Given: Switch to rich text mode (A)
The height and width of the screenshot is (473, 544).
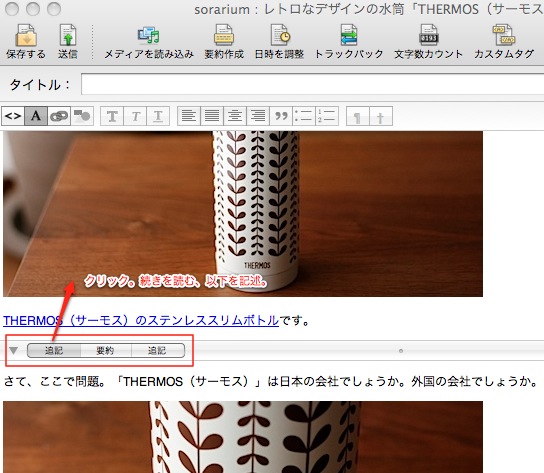Looking at the screenshot, I should (x=36, y=116).
